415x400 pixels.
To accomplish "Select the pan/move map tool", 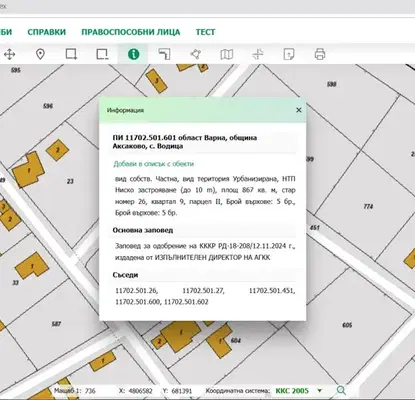I will 9,54.
